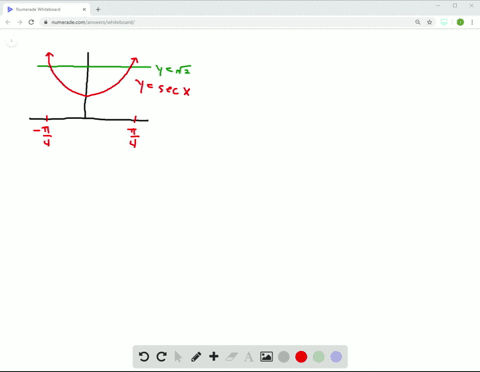Go forward in browser history

[20, 22]
